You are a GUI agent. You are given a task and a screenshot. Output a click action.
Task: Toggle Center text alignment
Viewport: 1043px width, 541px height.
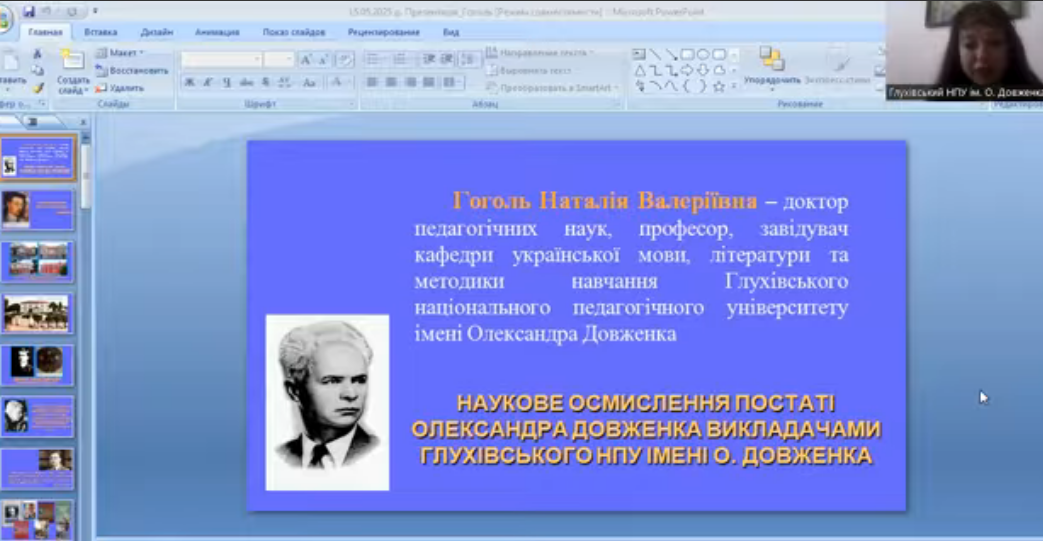391,82
